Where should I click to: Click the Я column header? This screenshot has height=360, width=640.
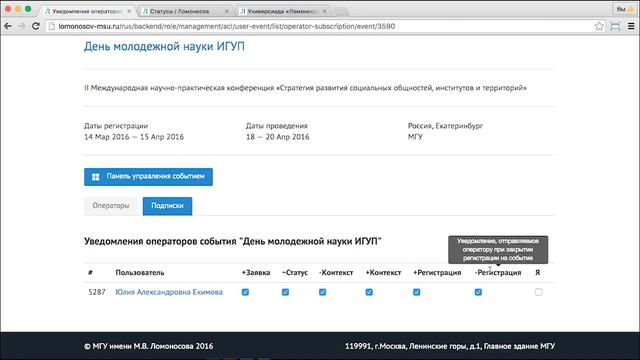pos(538,273)
